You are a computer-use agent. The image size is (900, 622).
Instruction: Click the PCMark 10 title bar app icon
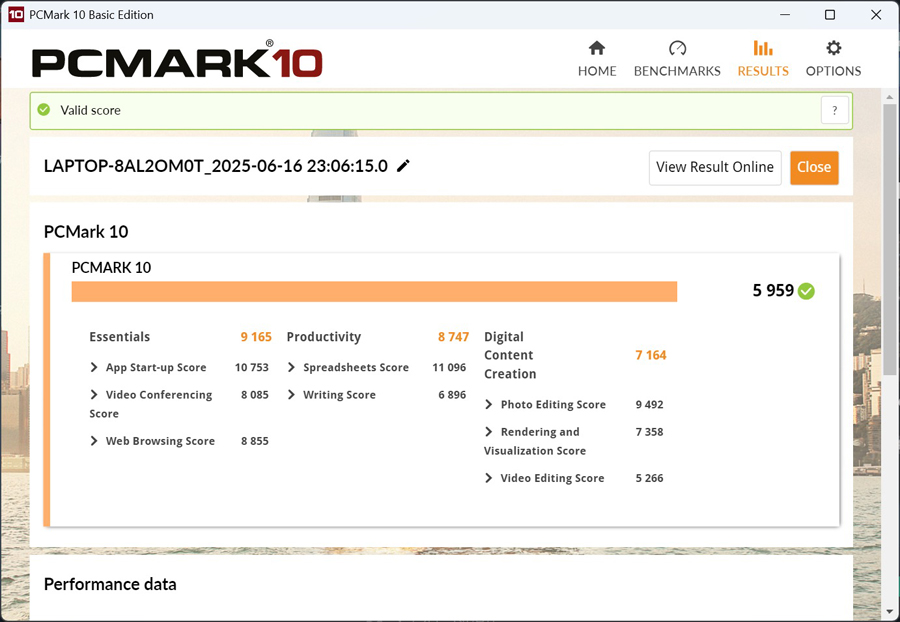tap(16, 14)
